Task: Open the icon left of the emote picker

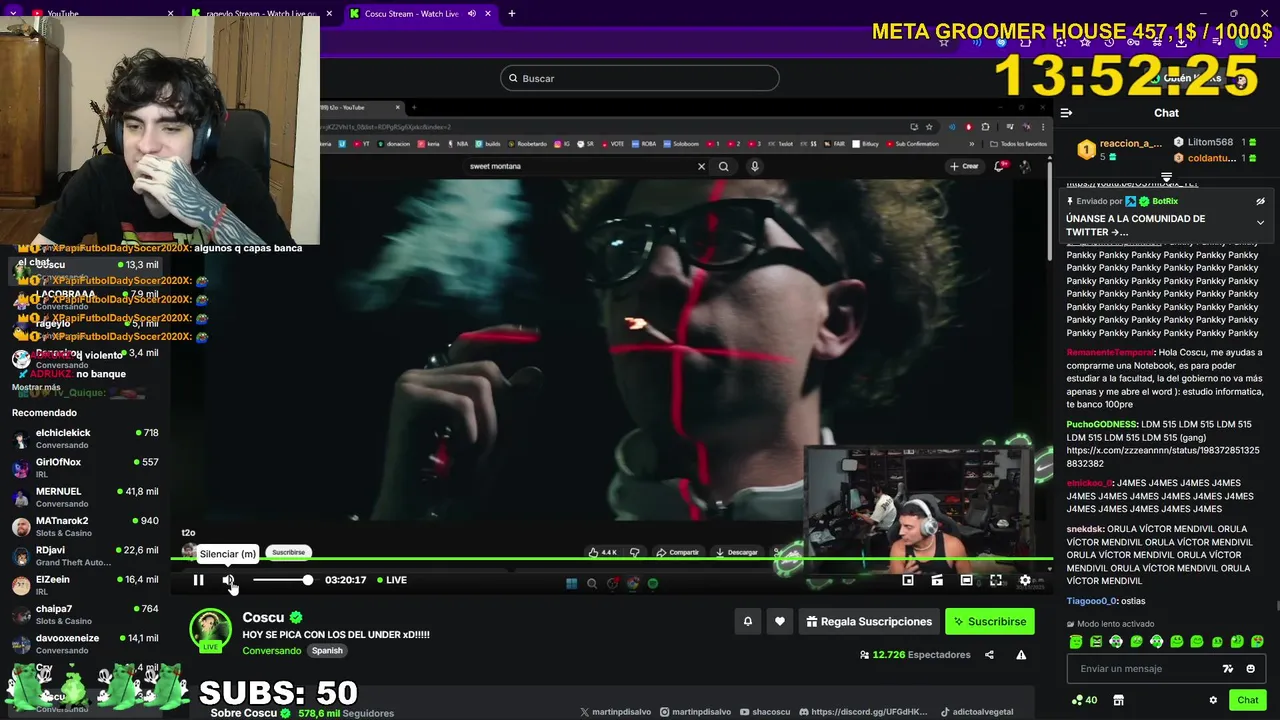Action: tap(1228, 669)
